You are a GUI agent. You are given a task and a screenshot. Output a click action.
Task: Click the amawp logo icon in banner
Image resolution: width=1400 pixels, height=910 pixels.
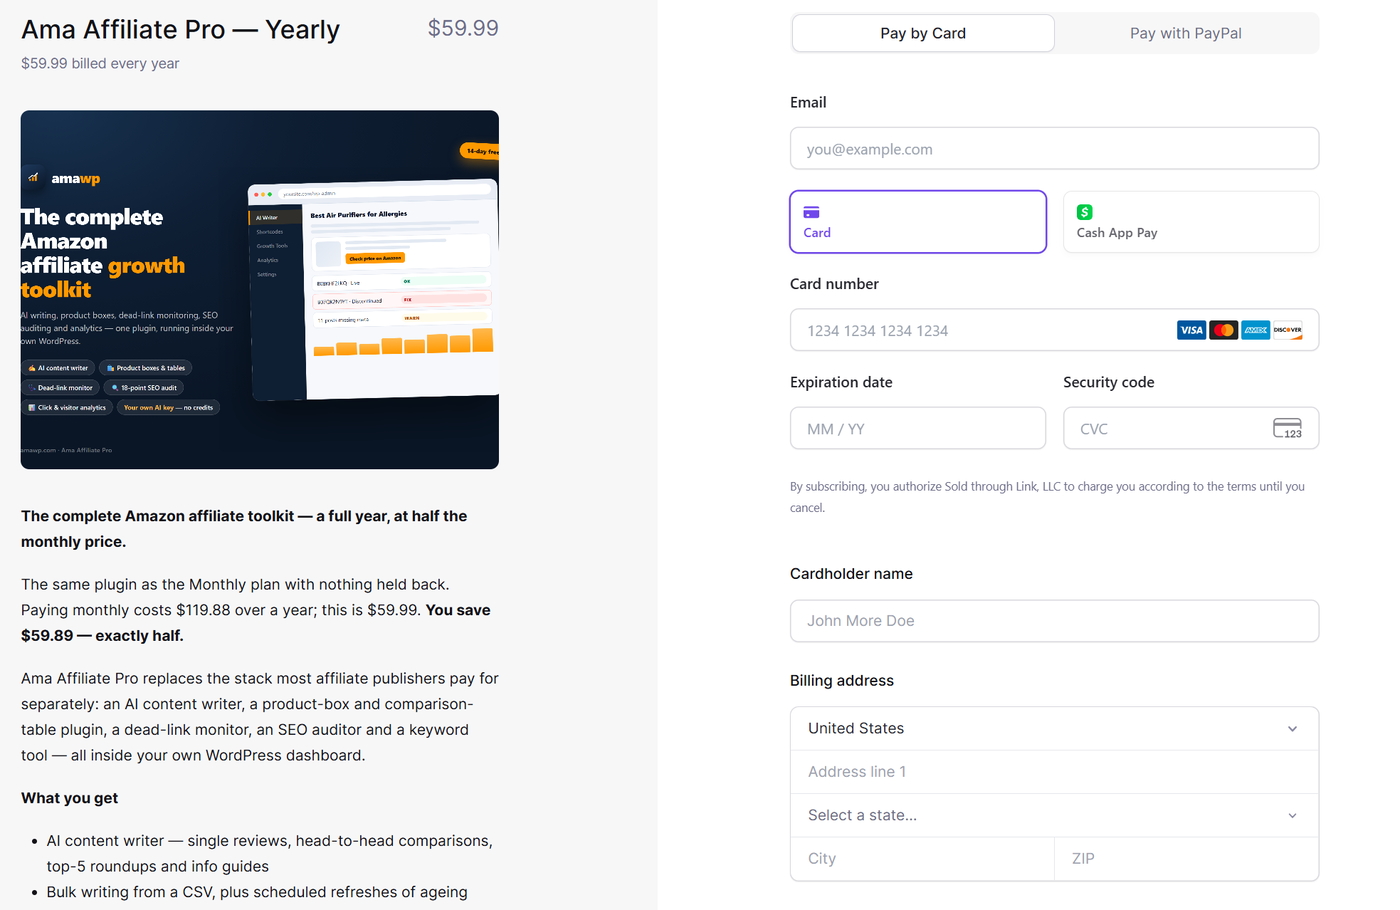(x=33, y=178)
